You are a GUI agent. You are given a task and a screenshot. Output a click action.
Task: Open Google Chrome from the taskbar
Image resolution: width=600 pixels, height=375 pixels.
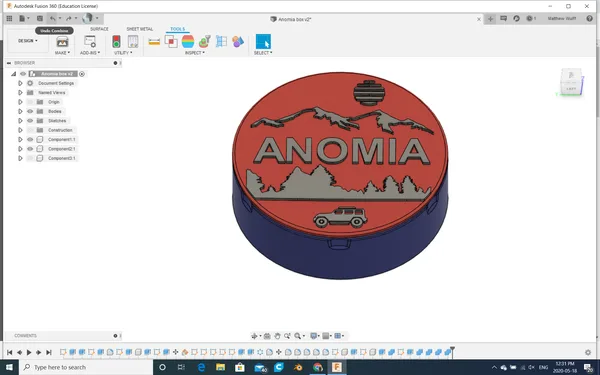tap(318, 367)
